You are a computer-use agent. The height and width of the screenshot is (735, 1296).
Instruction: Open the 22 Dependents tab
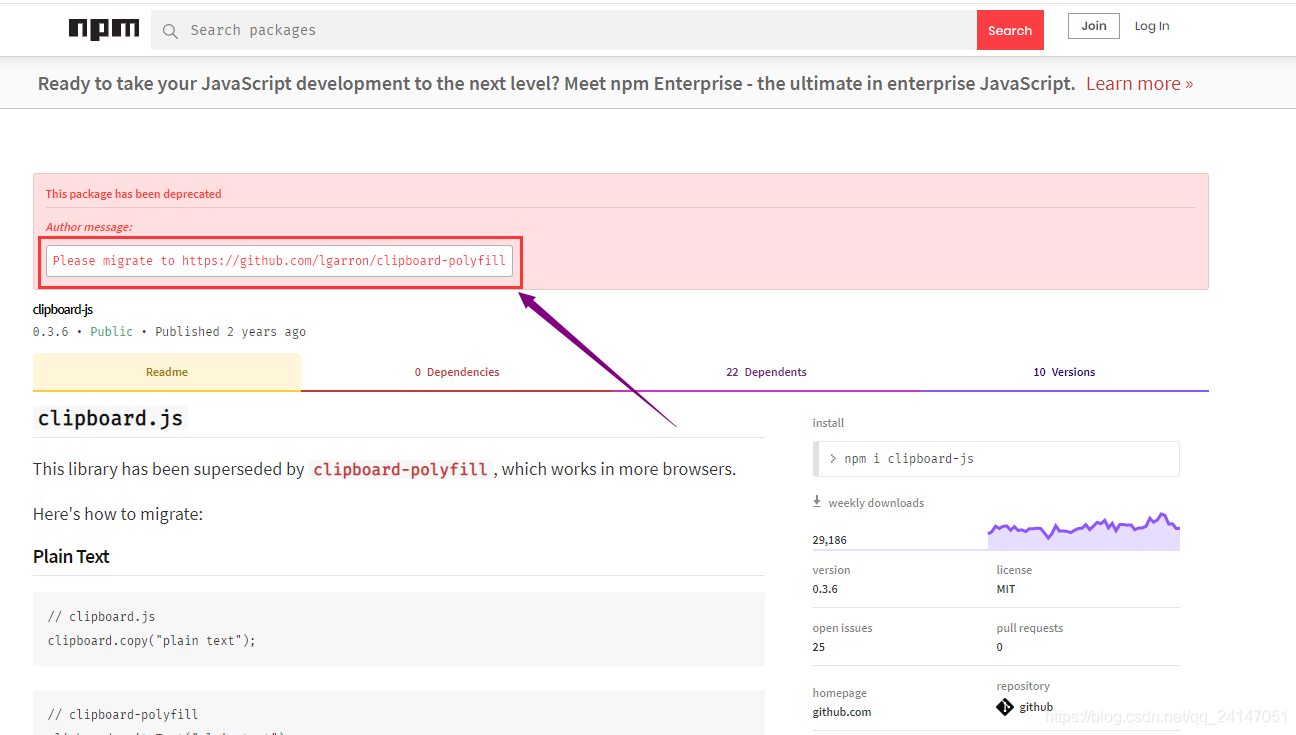click(x=766, y=372)
